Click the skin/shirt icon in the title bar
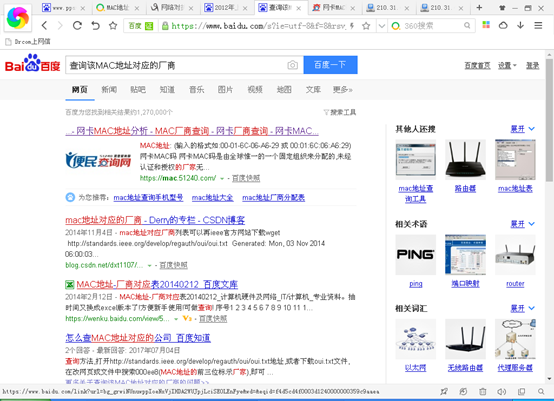 click(502, 8)
